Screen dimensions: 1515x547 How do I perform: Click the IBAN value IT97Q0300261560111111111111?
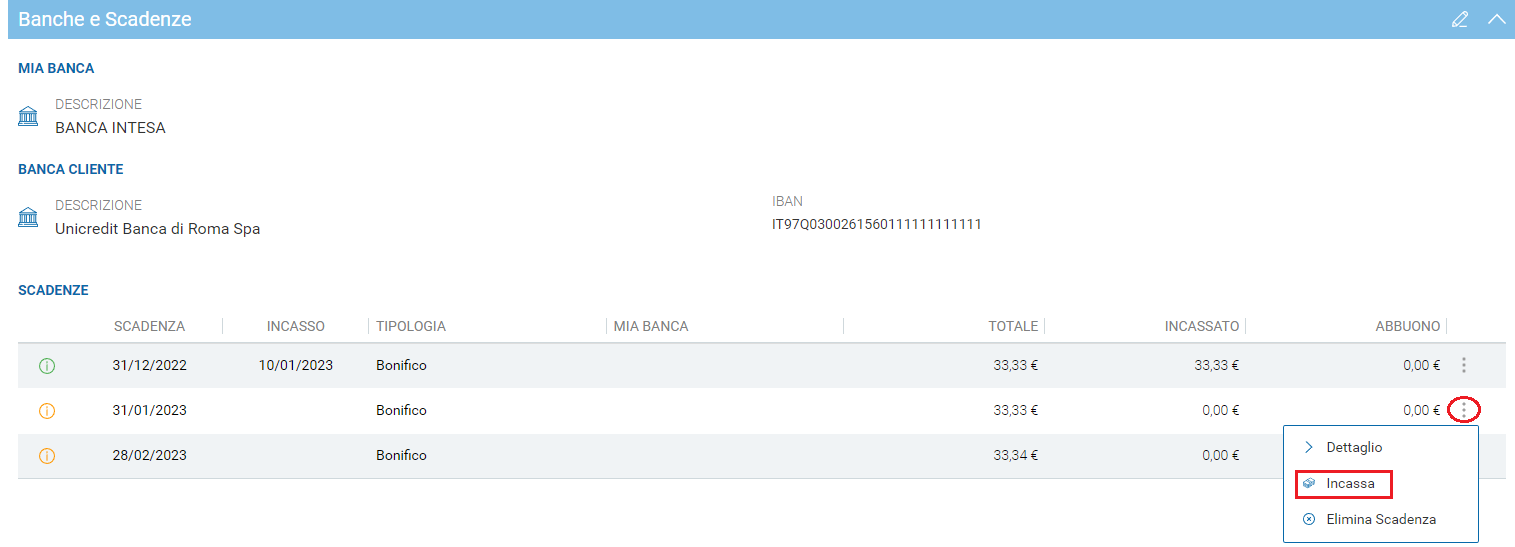[877, 224]
